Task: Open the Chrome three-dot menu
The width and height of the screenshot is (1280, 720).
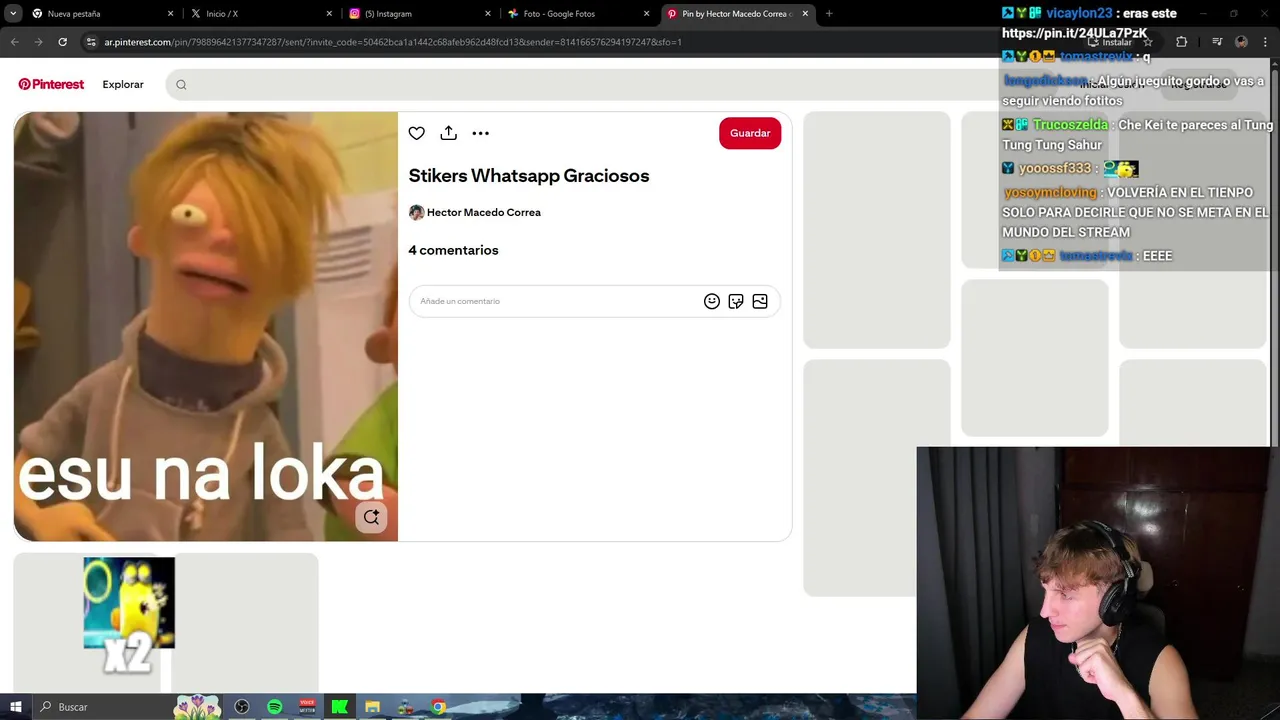Action: (1265, 42)
